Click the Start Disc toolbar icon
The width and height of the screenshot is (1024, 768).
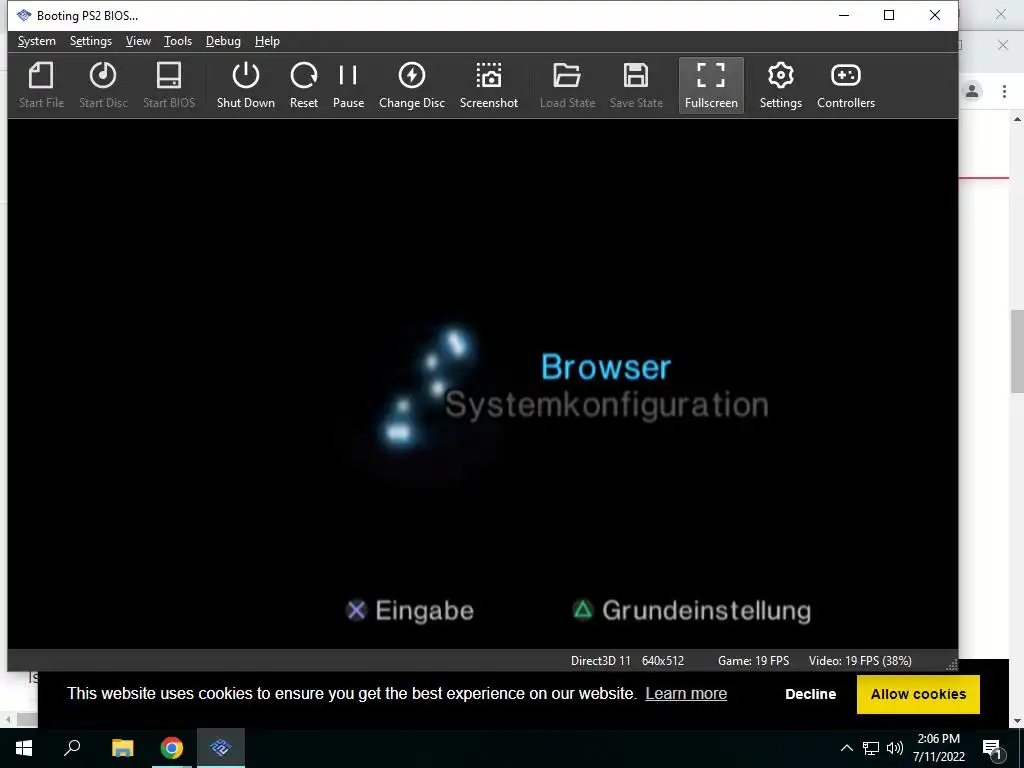(103, 85)
